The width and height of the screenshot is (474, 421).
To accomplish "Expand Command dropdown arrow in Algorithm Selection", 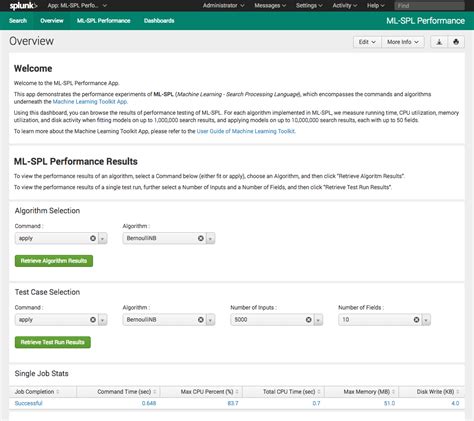I will [x=102, y=238].
